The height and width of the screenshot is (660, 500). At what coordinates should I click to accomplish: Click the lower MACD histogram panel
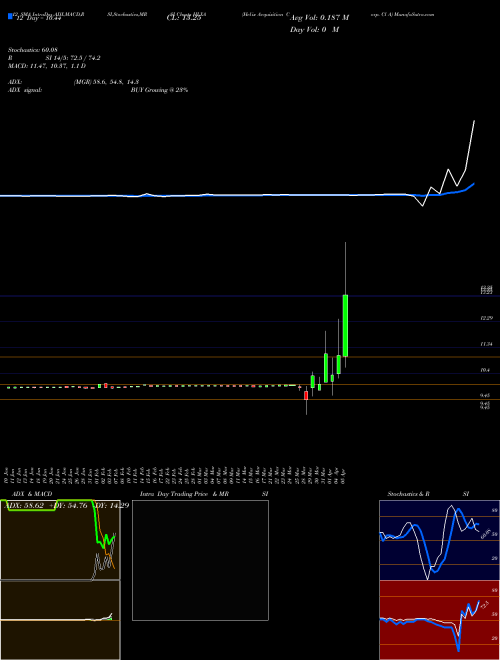tap(60, 620)
